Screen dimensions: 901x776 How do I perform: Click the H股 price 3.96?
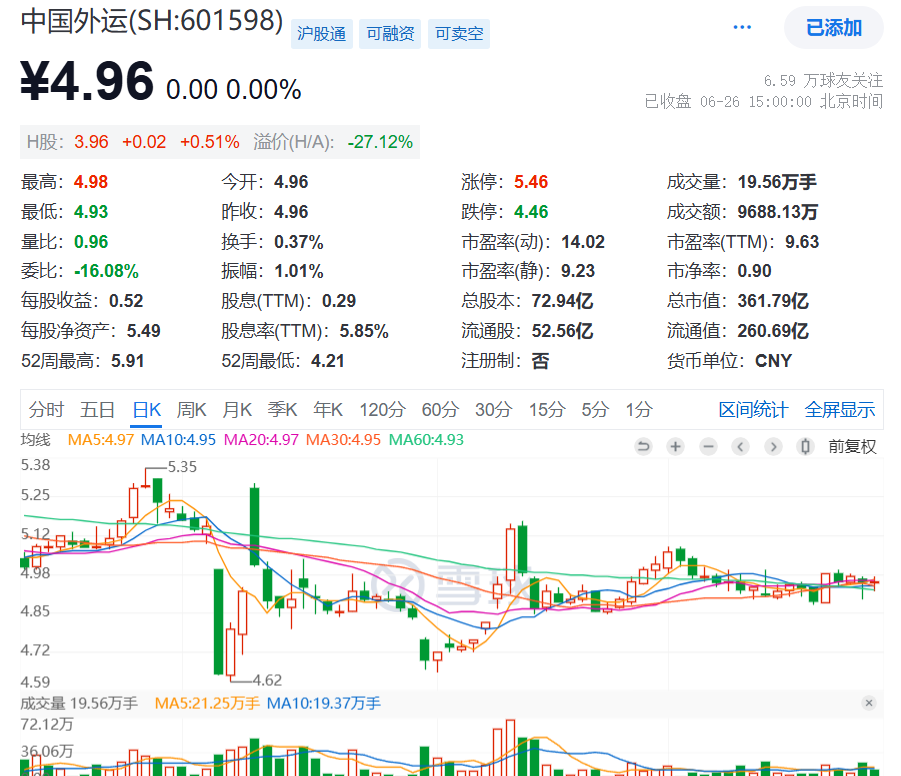coord(91,142)
